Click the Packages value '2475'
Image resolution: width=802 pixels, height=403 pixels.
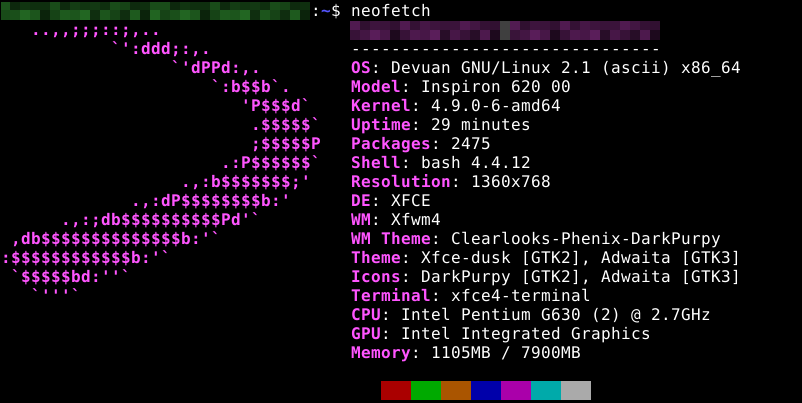pos(471,144)
